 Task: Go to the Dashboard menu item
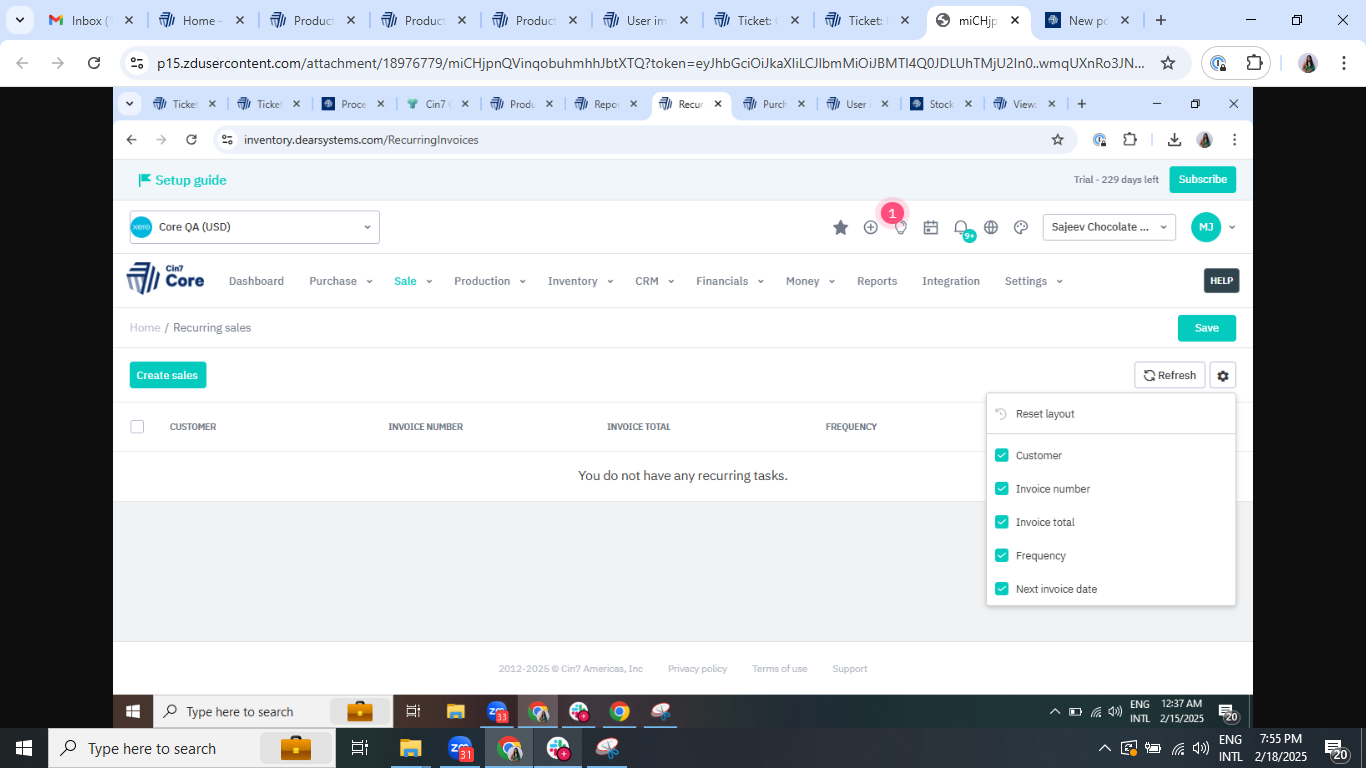click(x=256, y=281)
